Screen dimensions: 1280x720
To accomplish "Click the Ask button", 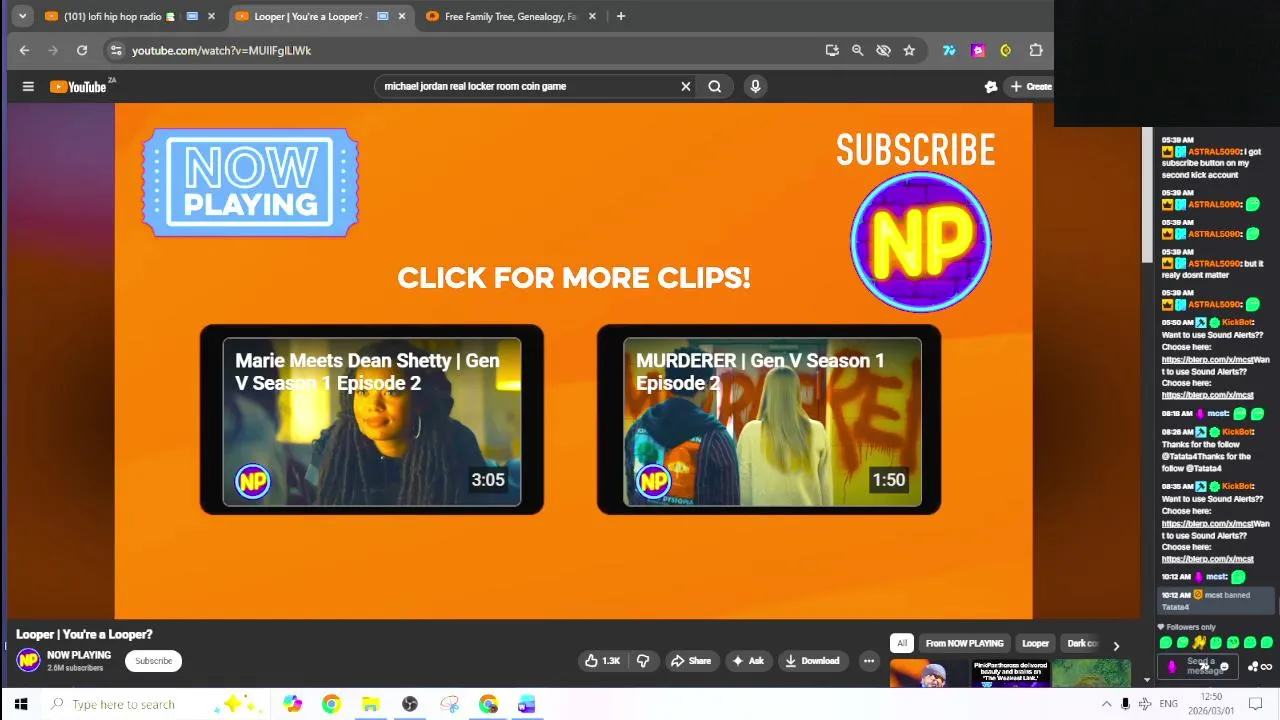I will point(748,661).
